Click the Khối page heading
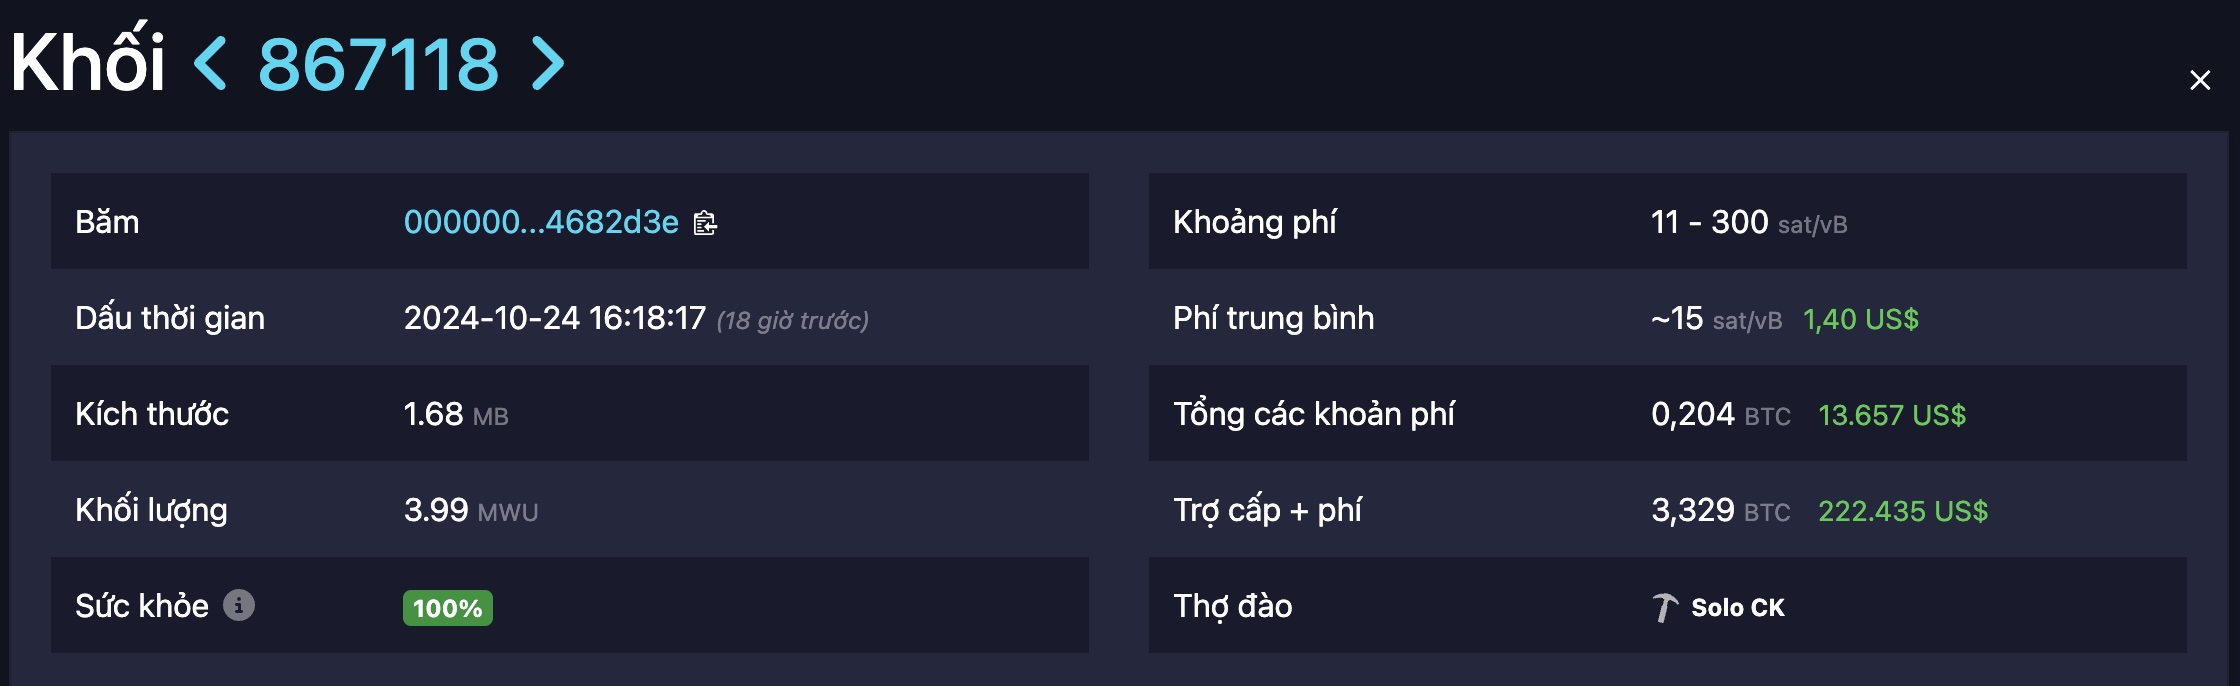The image size is (2240, 686). (88, 60)
